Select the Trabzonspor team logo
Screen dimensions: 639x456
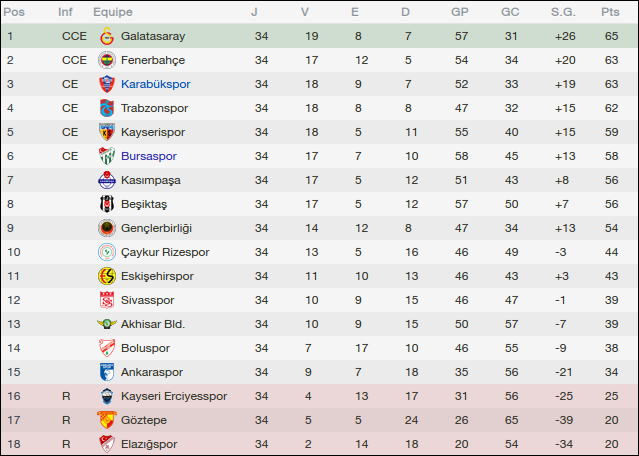coord(106,108)
